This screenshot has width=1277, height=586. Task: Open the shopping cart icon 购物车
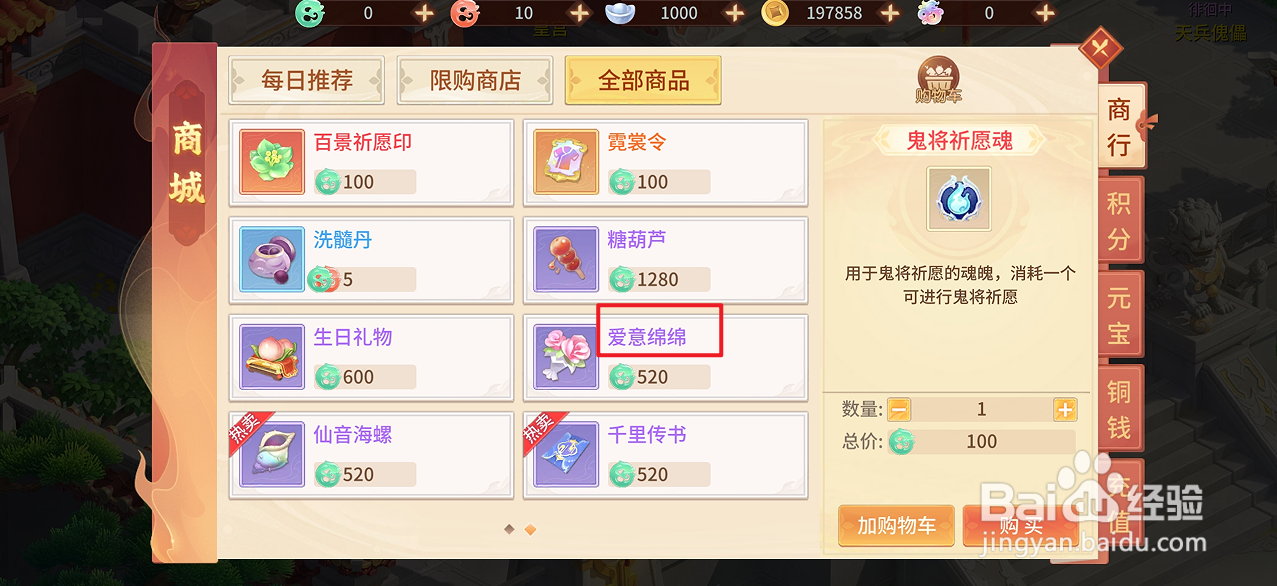click(937, 81)
